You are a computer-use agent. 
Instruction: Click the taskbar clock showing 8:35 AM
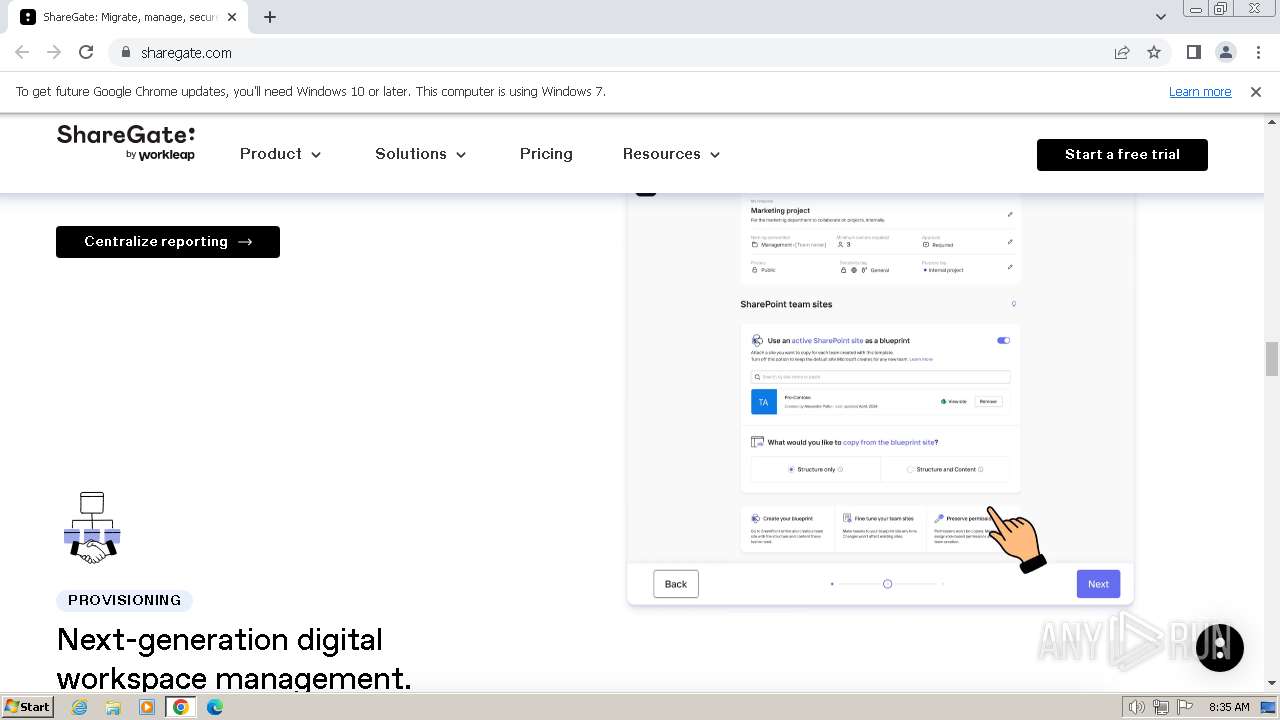click(x=1229, y=707)
